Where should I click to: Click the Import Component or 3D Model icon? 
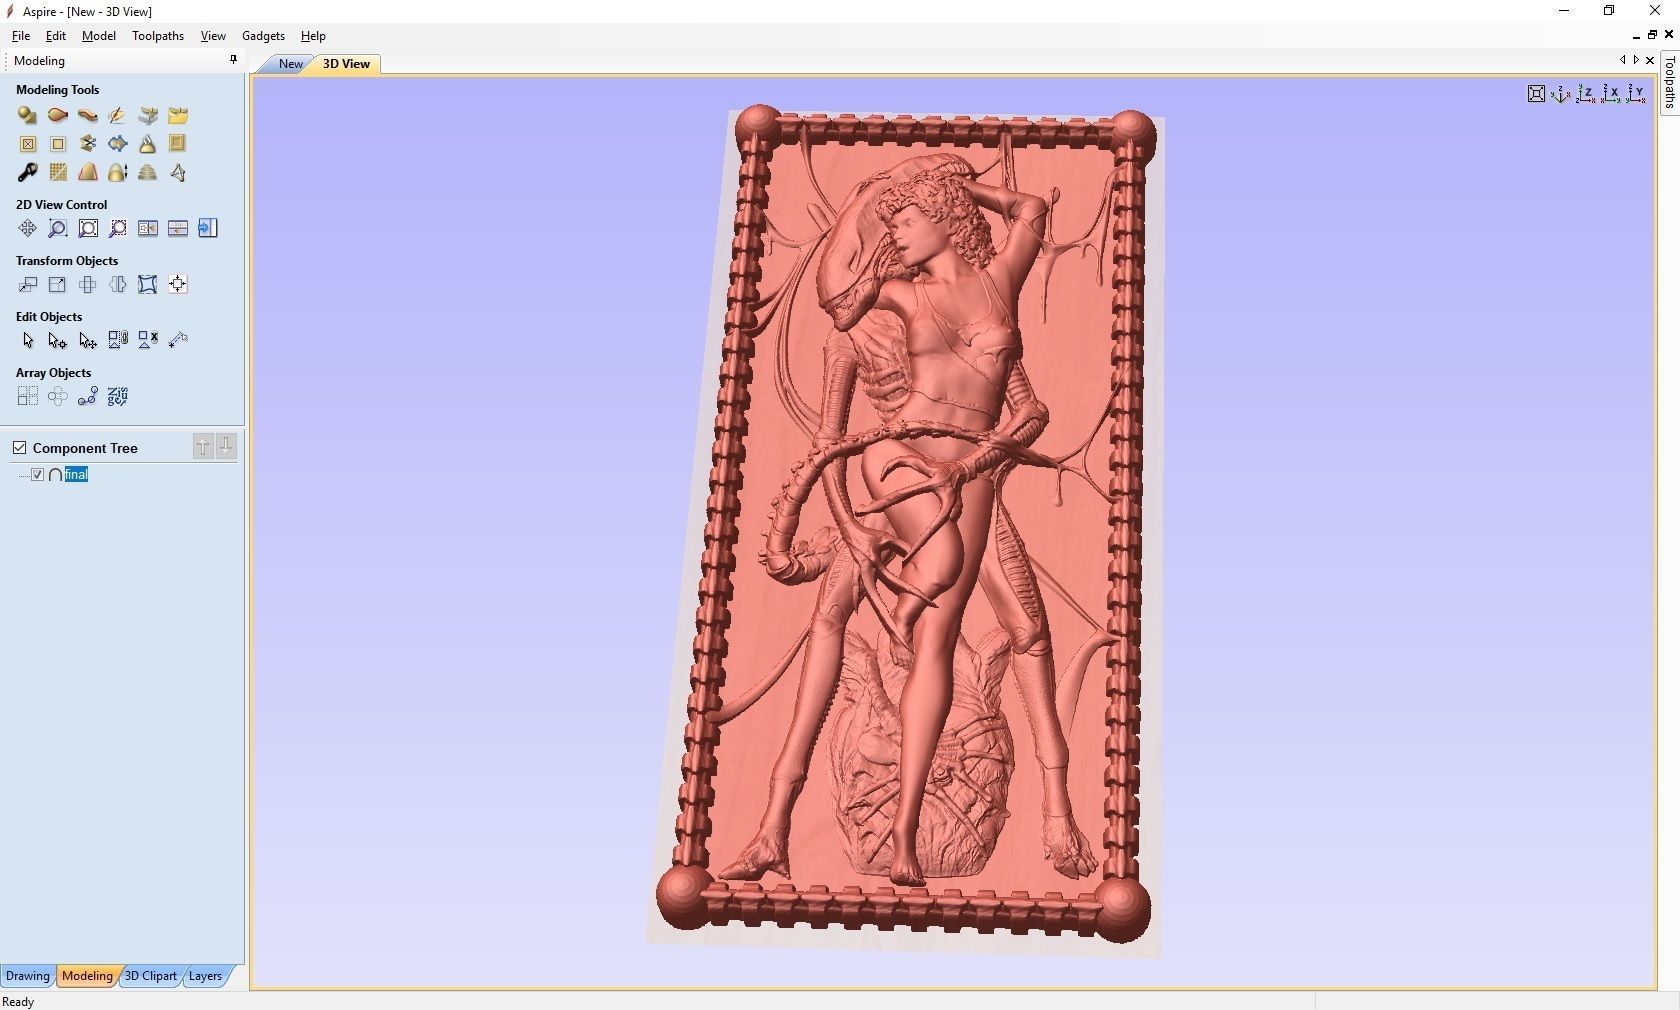(148, 116)
